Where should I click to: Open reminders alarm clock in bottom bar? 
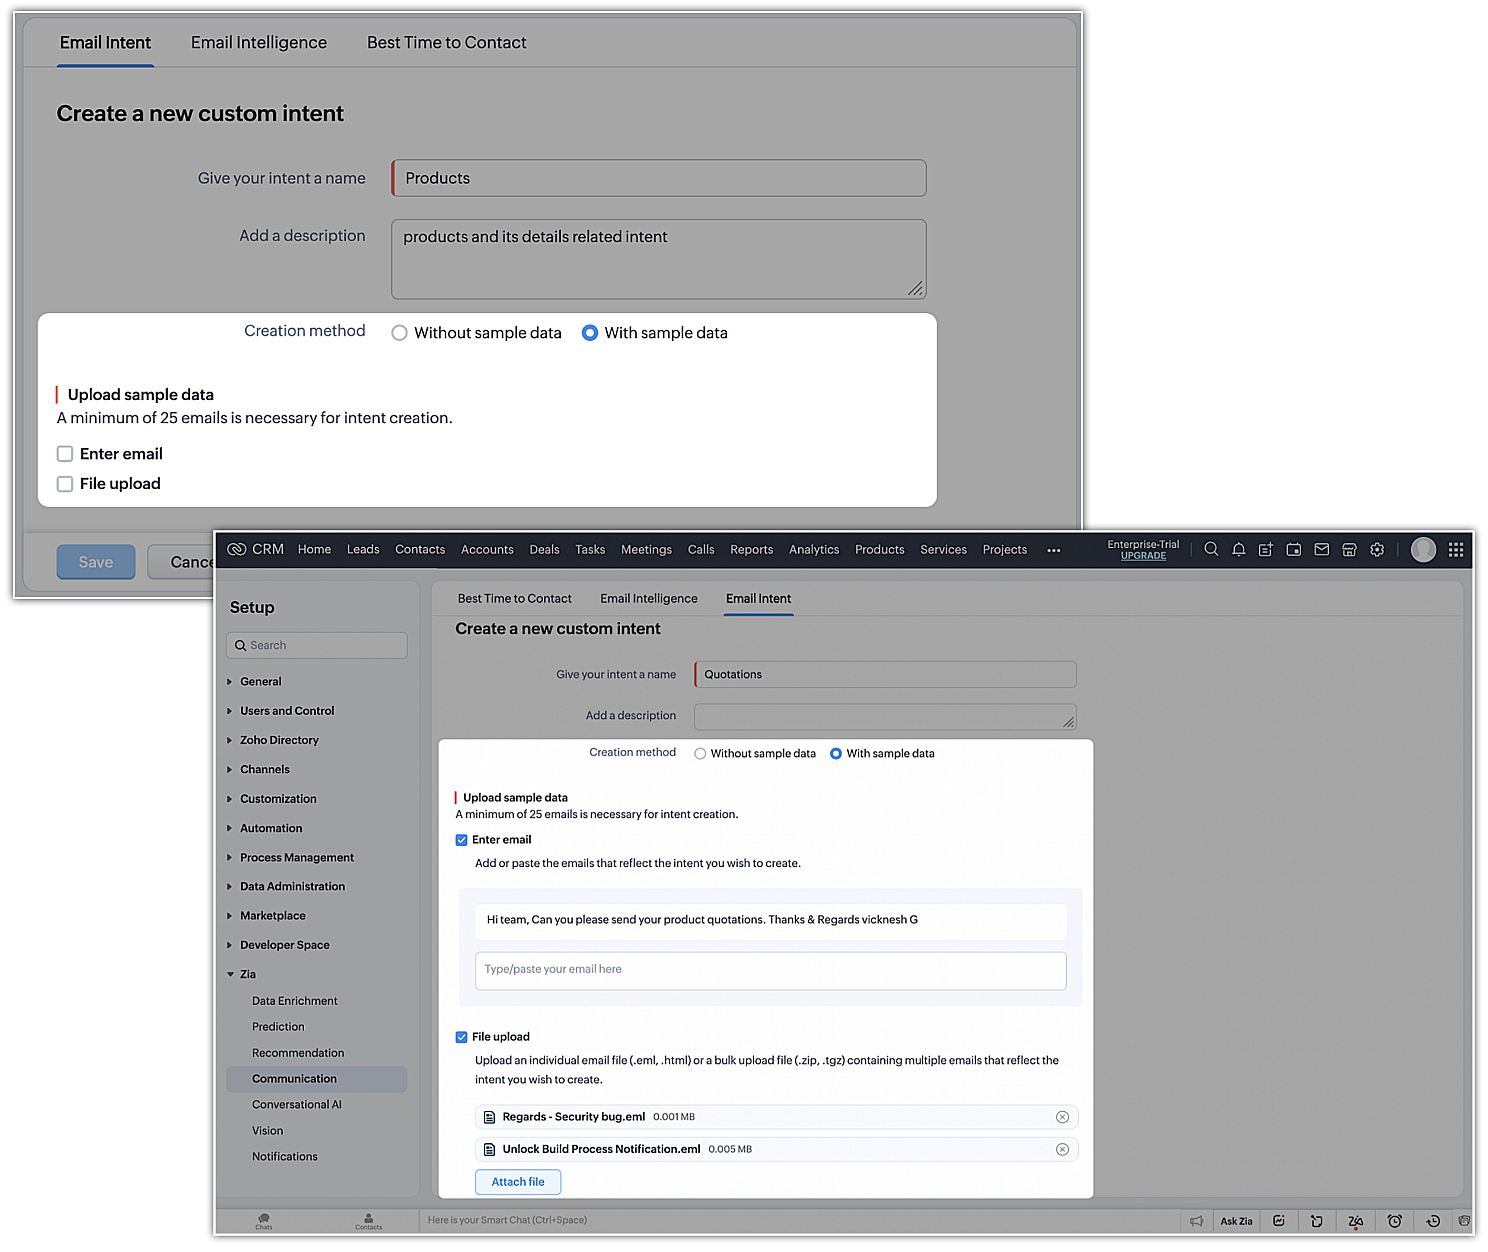1394,1221
